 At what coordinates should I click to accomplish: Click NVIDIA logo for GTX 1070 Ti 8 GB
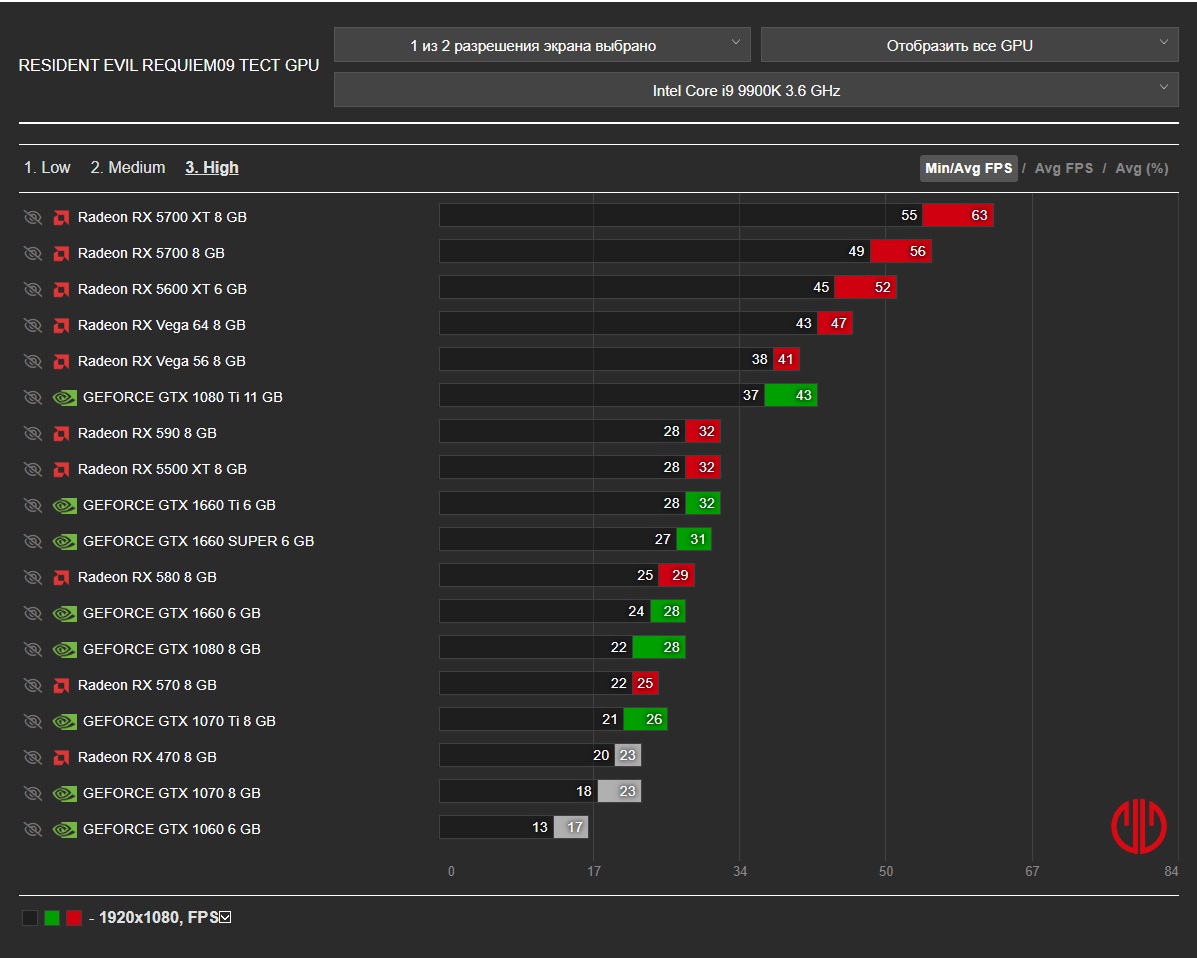coord(65,721)
